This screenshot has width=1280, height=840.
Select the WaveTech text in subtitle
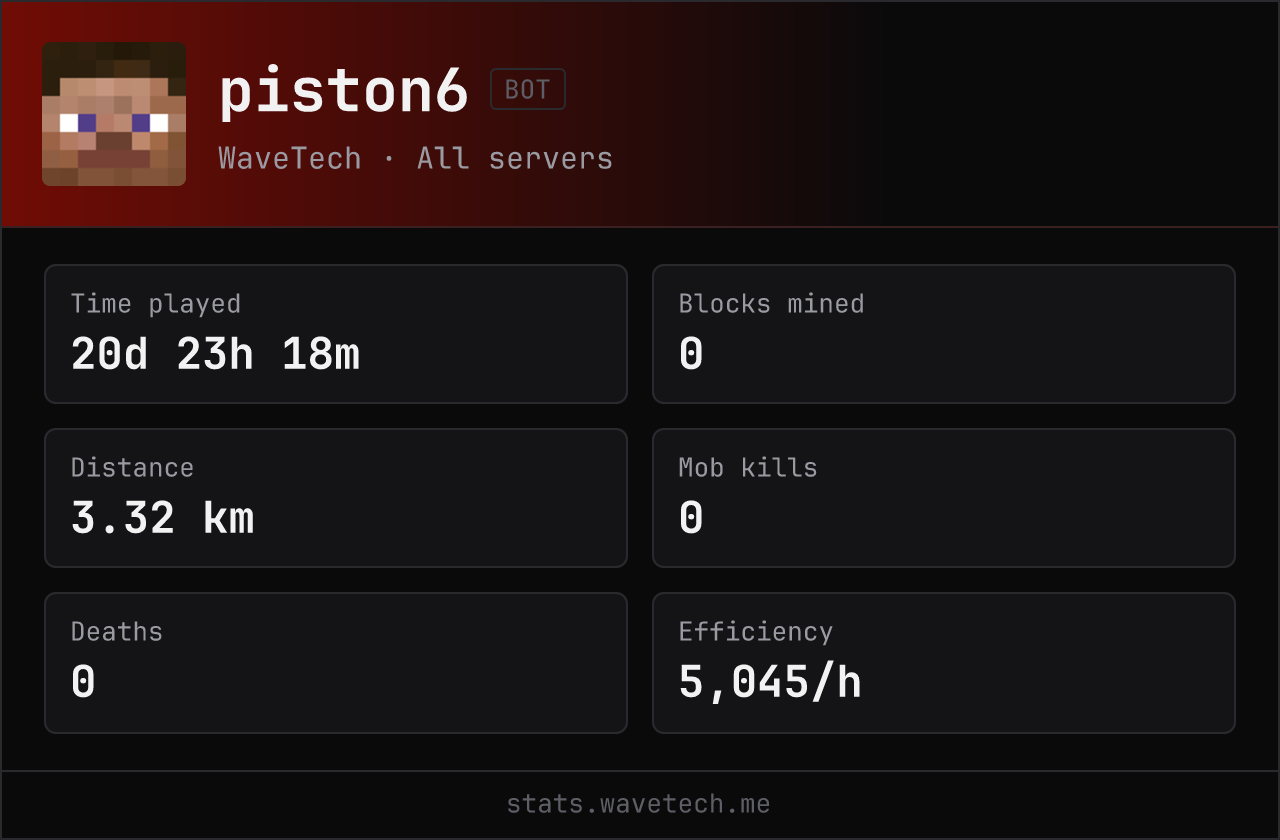coord(290,158)
